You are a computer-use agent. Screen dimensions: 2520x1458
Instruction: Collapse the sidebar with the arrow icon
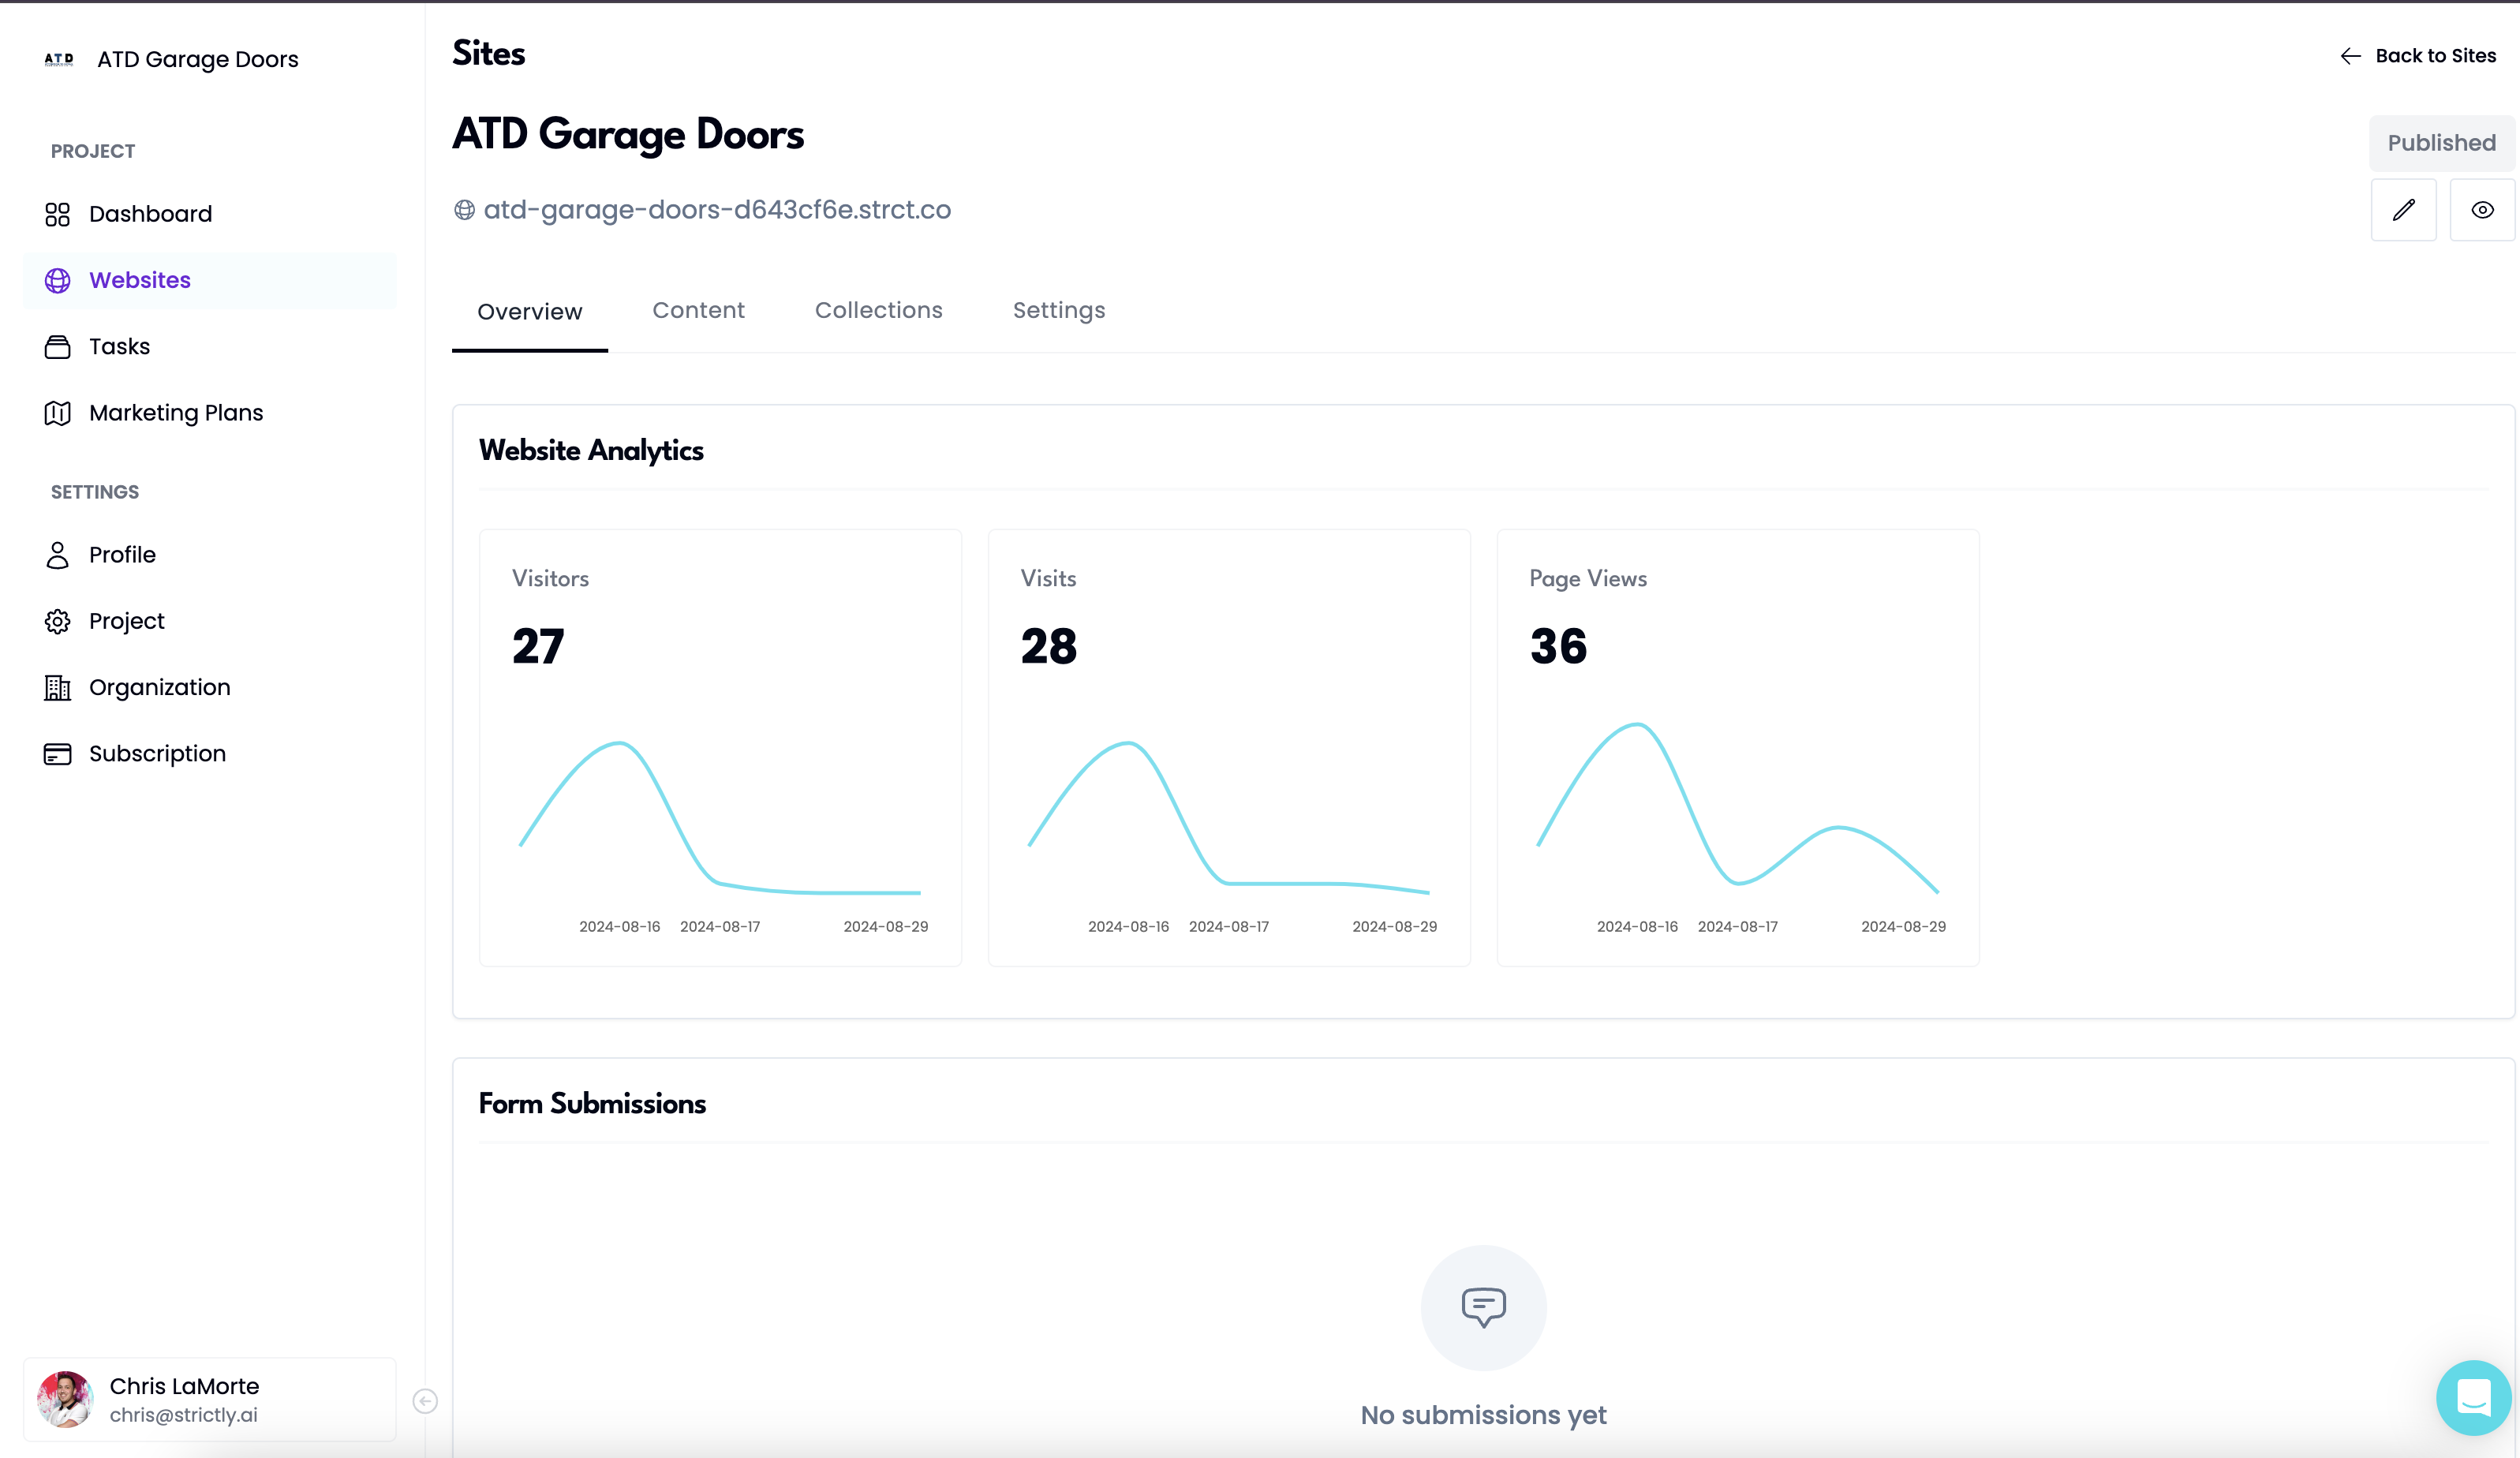425,1401
